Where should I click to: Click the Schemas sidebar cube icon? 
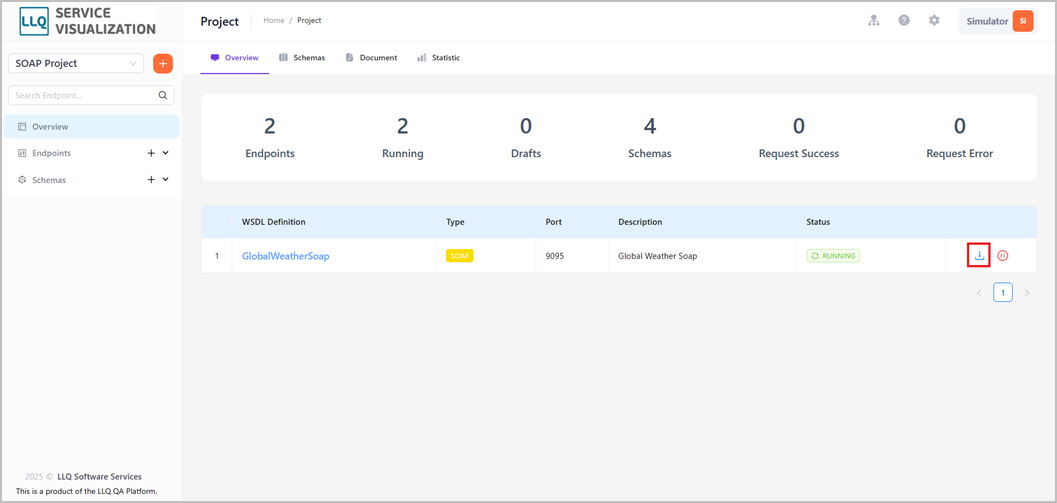click(22, 180)
